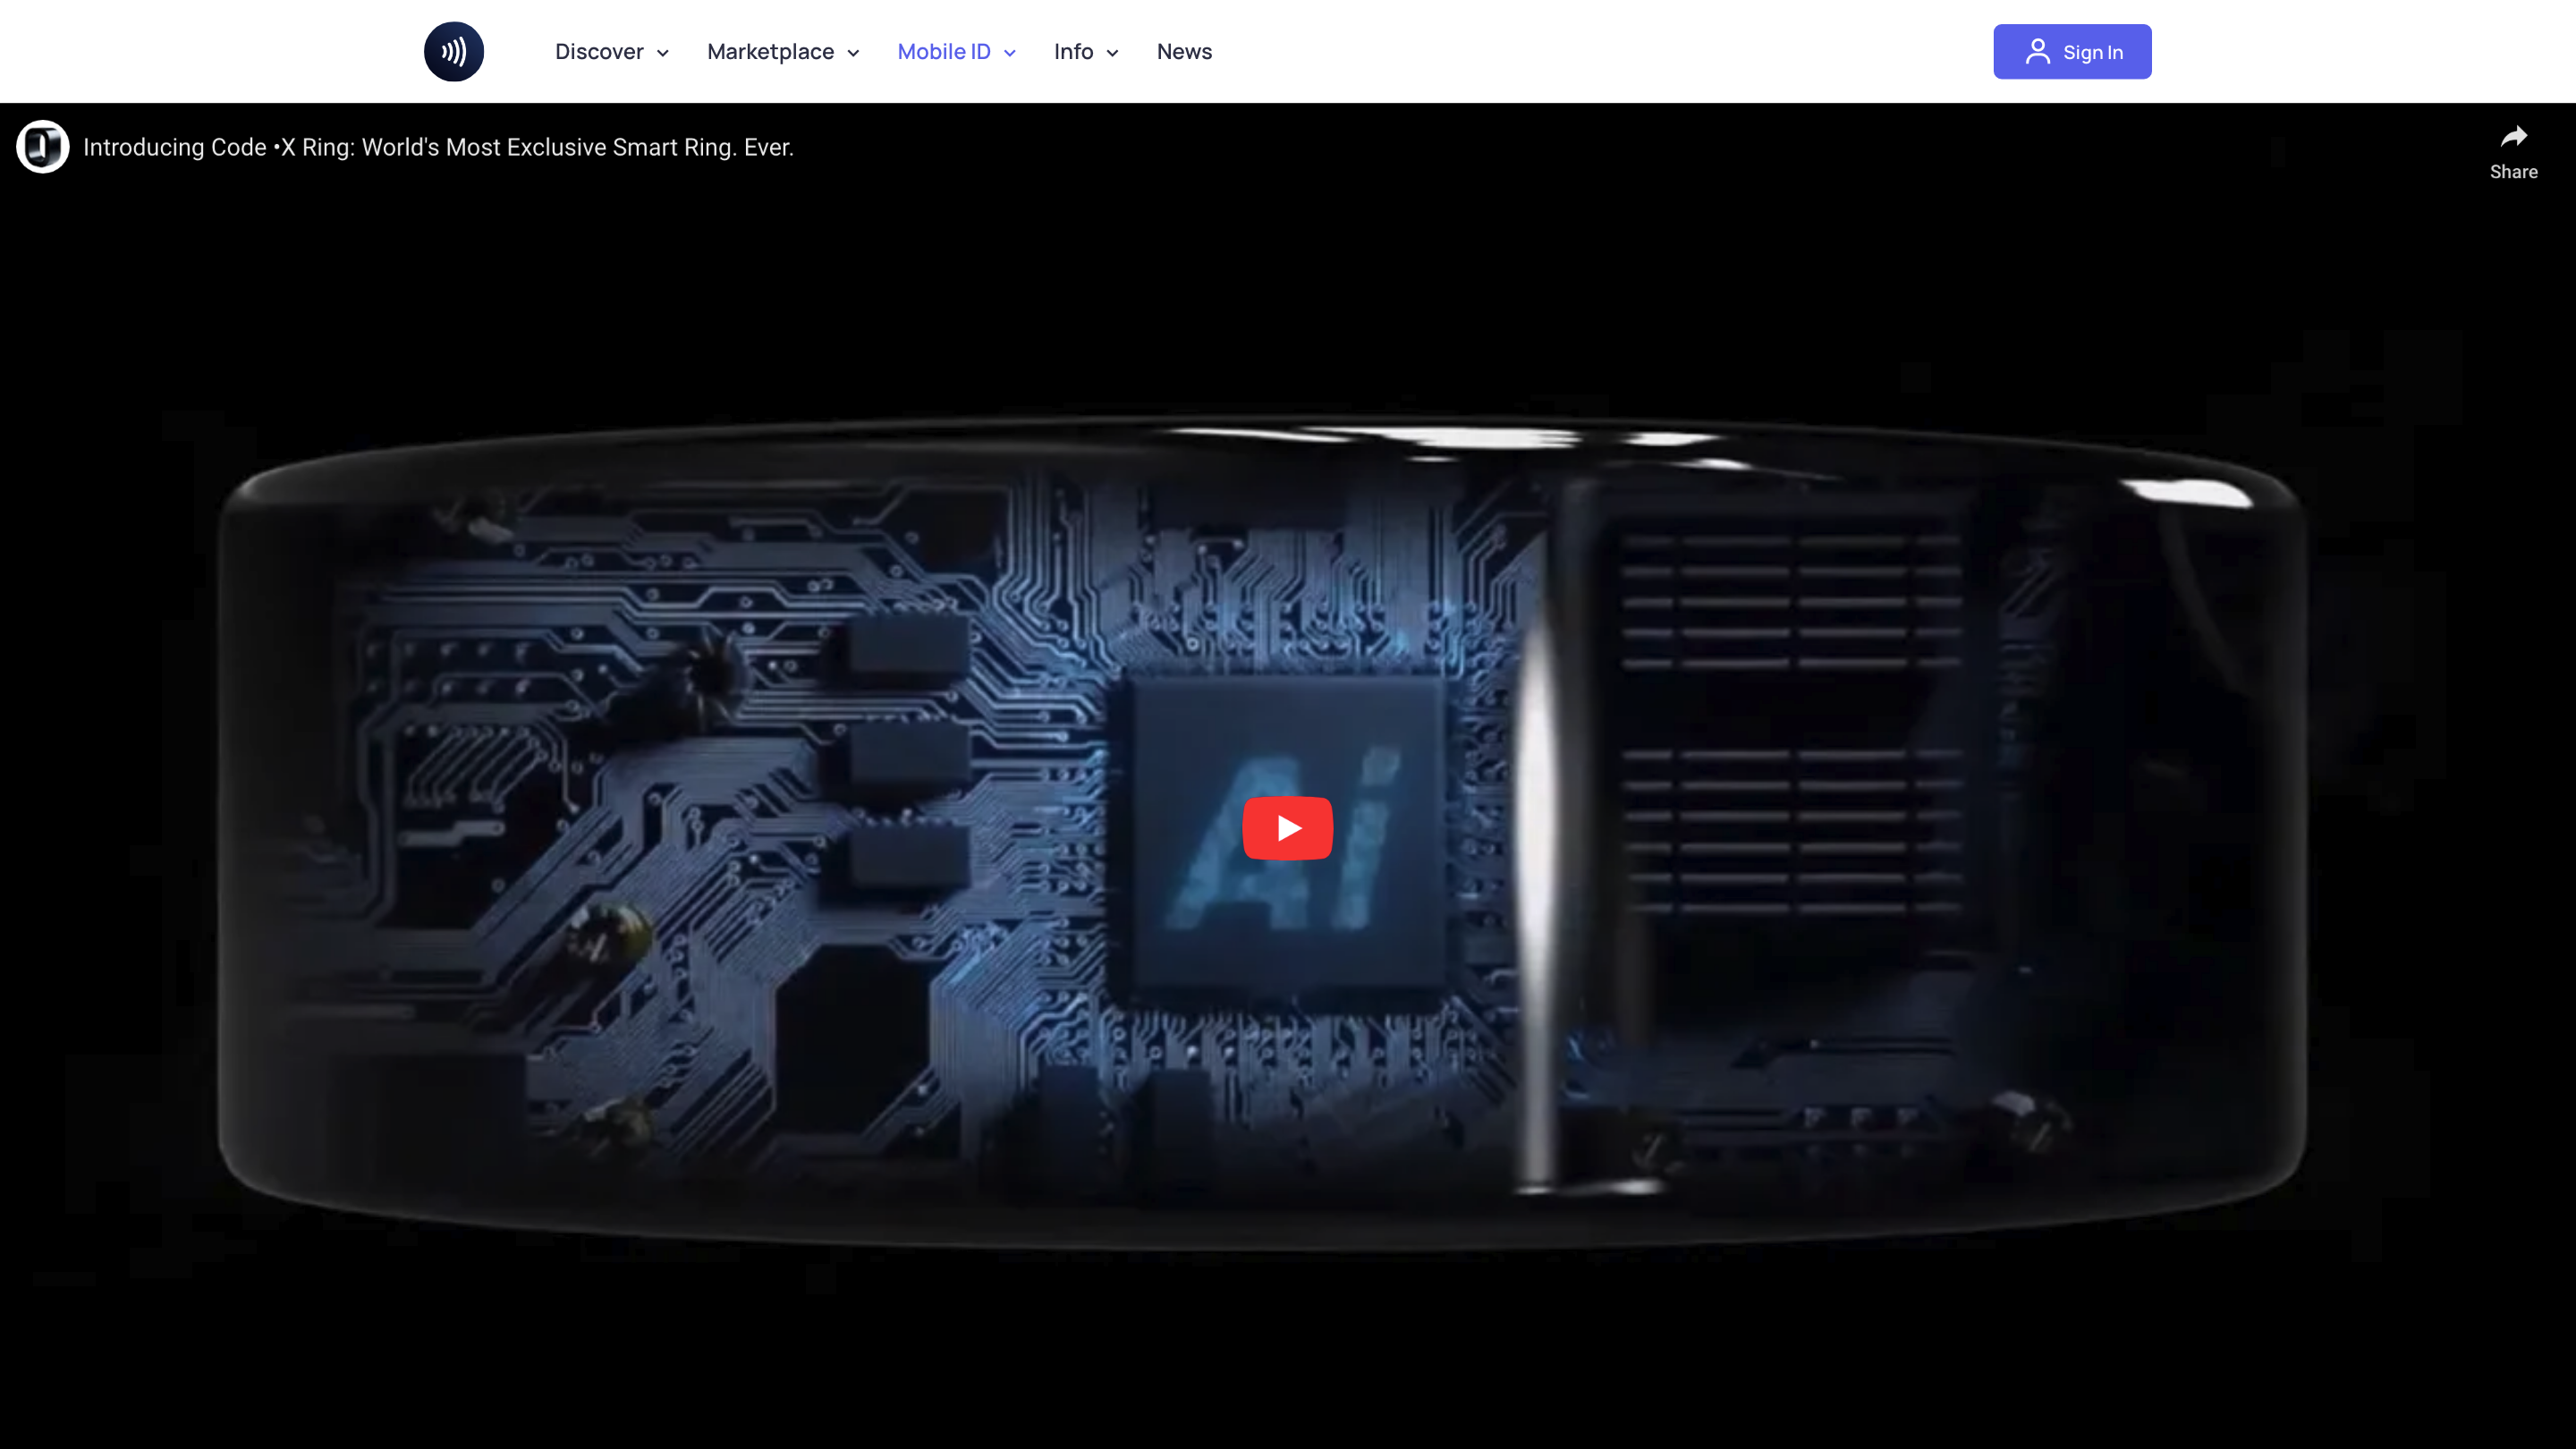Open the Info menu label
This screenshot has height=1449, width=2576.
click(1073, 52)
